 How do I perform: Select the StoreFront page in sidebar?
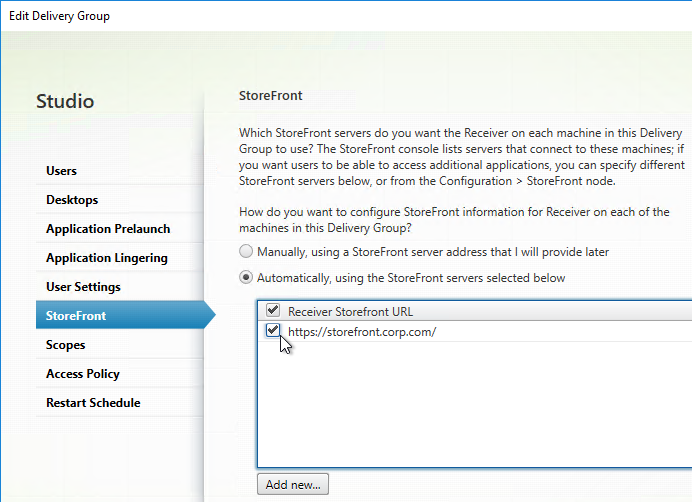(x=125, y=315)
